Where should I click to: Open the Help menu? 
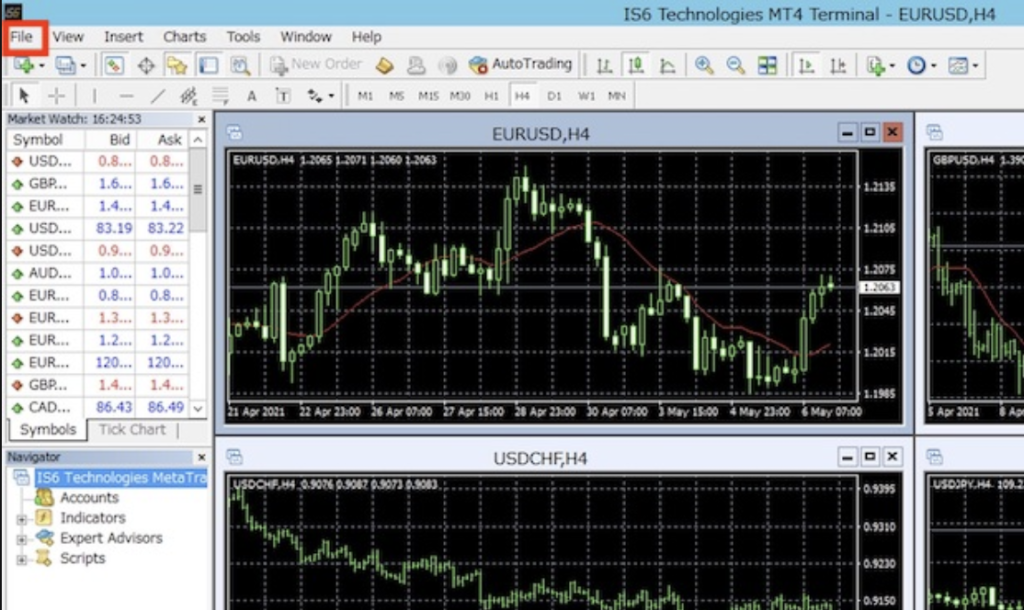366,37
